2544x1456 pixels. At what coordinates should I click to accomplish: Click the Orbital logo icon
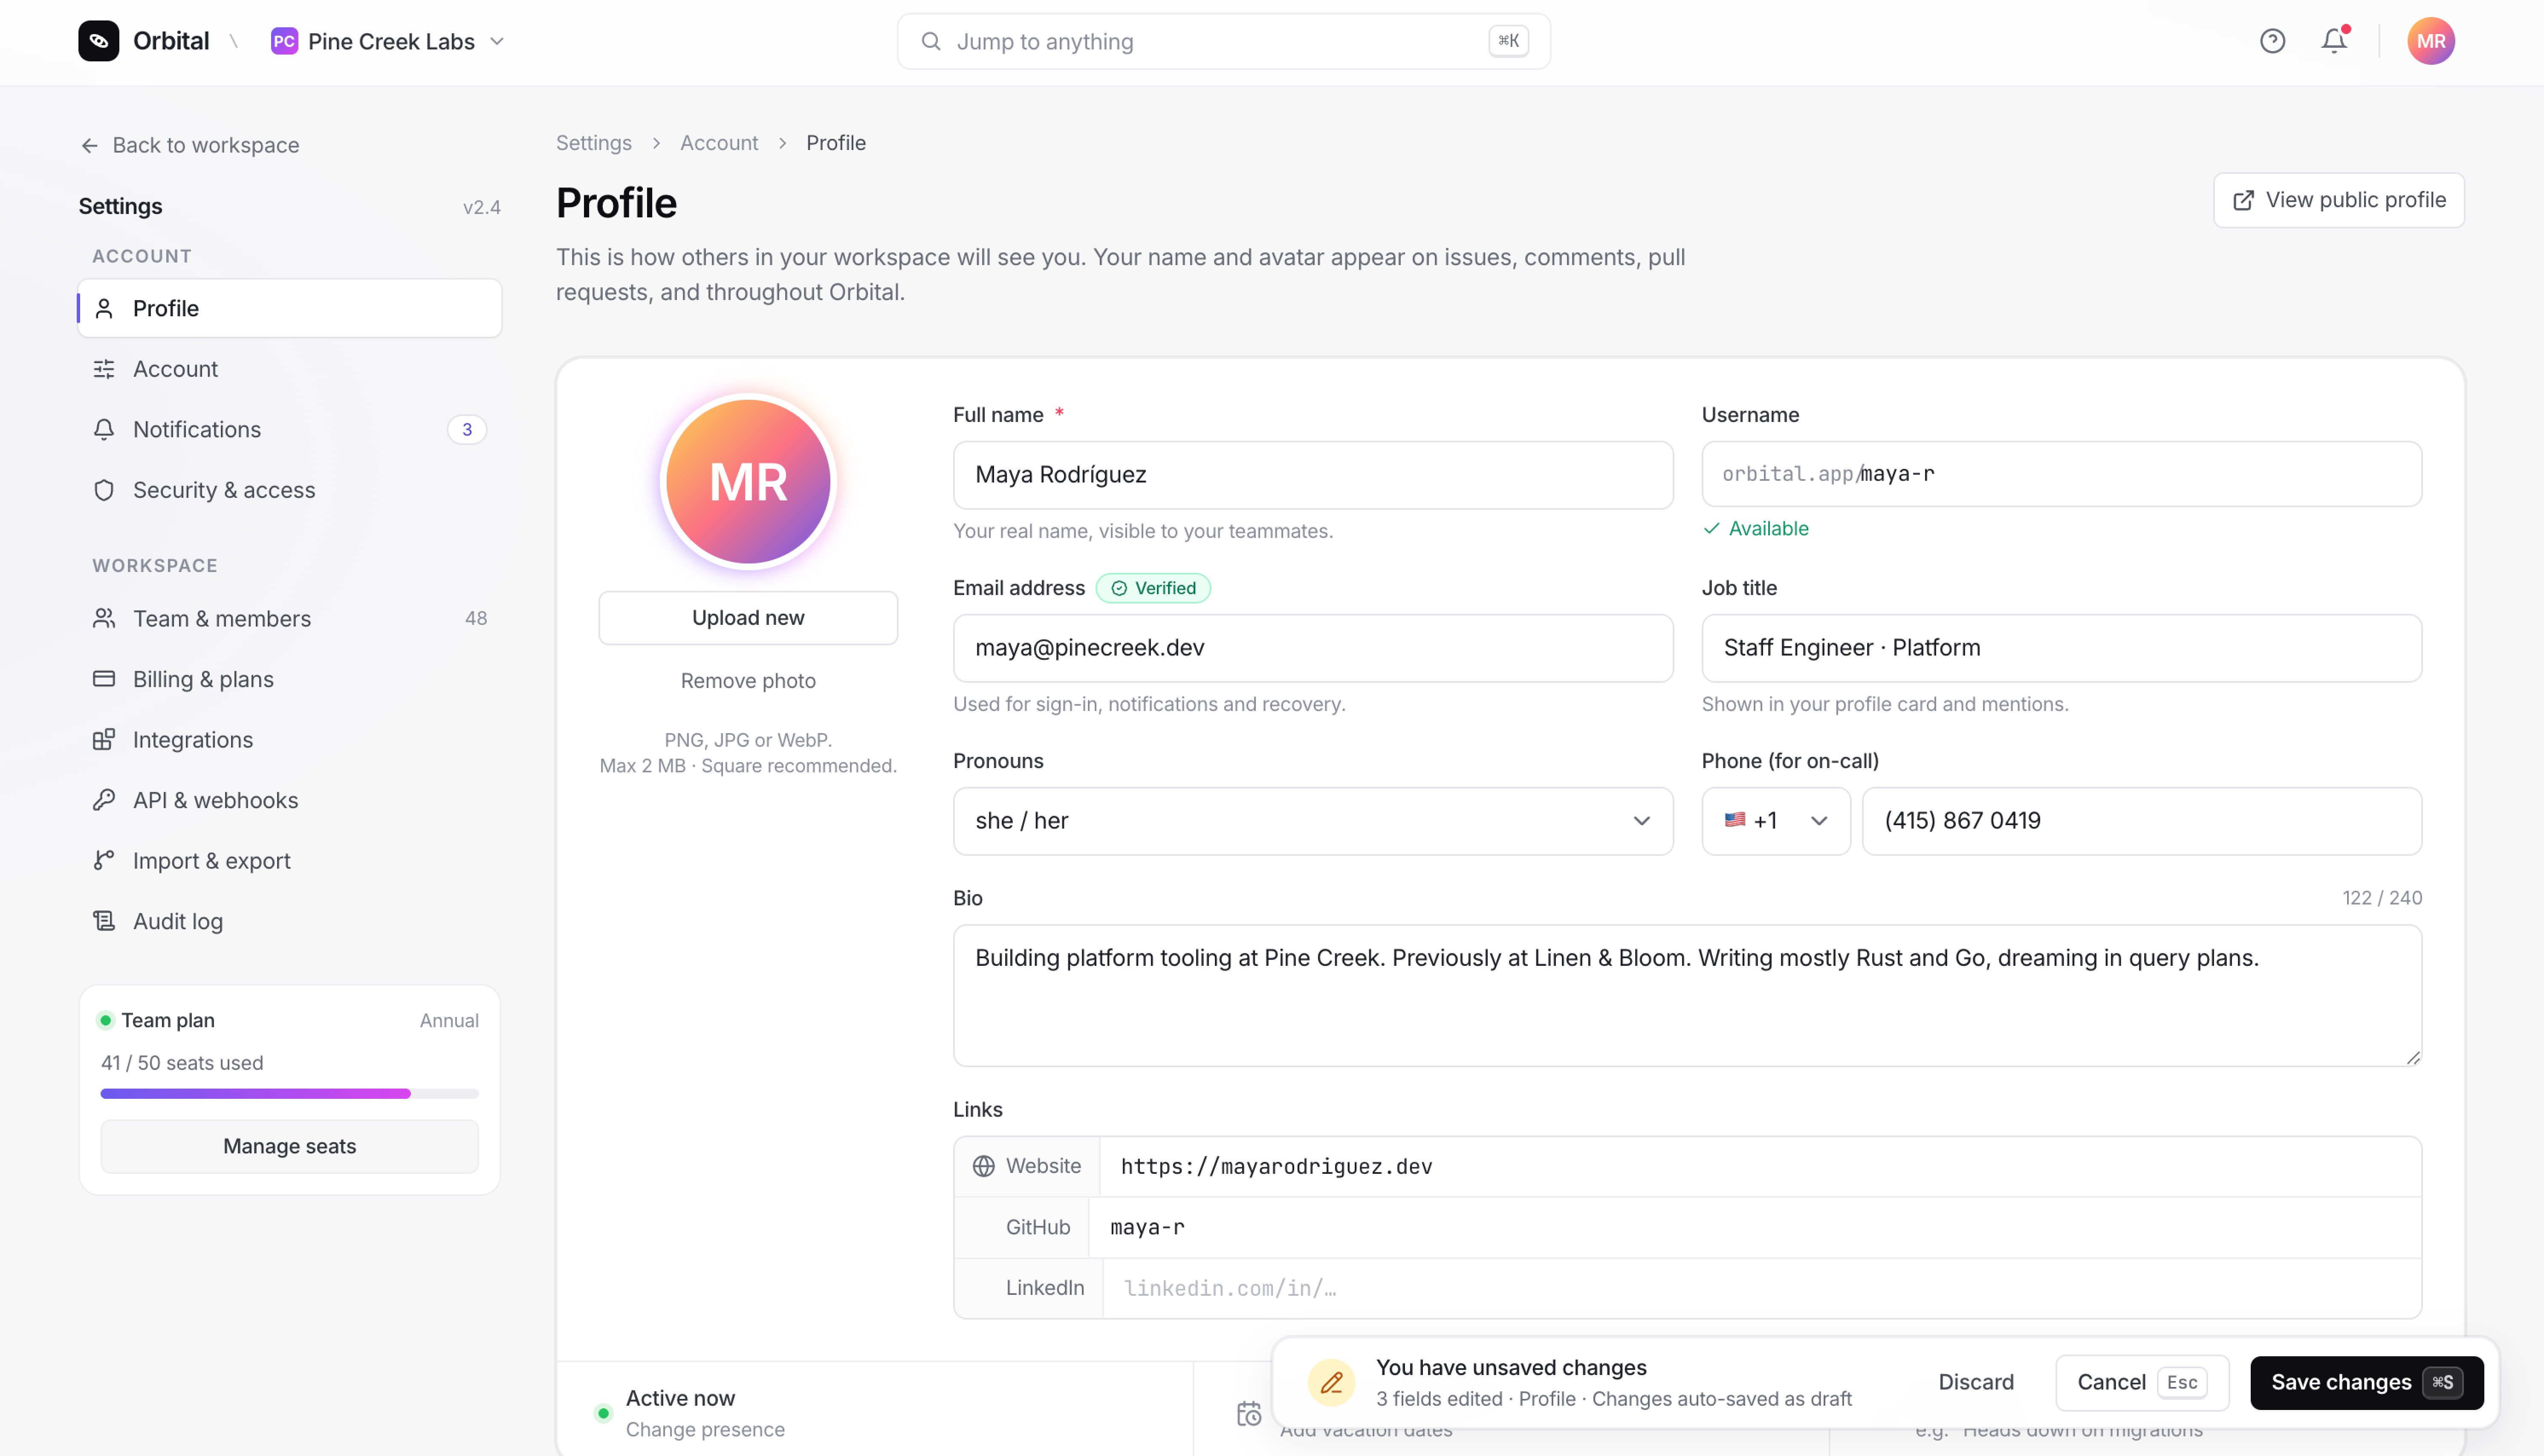tap(98, 41)
